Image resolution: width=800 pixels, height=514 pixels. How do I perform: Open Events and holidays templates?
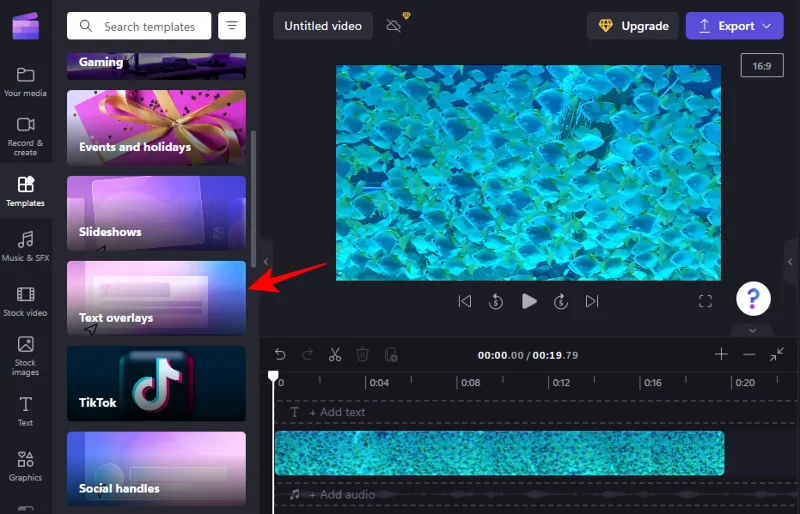[x=156, y=128]
